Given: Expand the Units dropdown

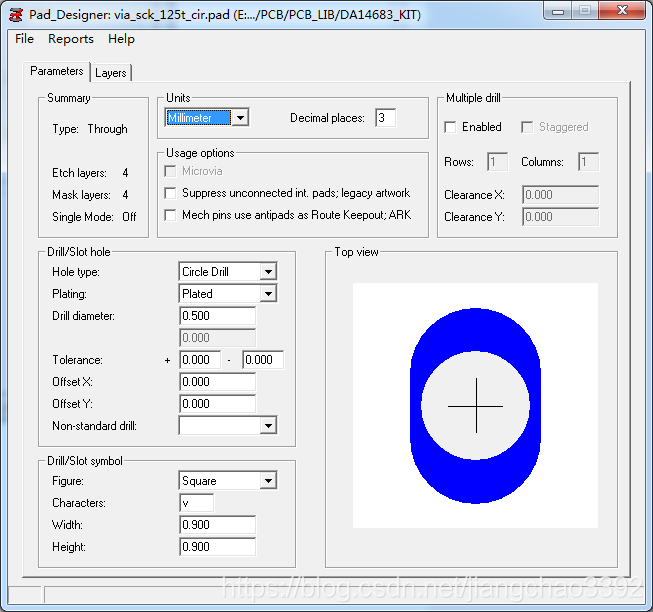Looking at the screenshot, I should pyautogui.click(x=239, y=118).
